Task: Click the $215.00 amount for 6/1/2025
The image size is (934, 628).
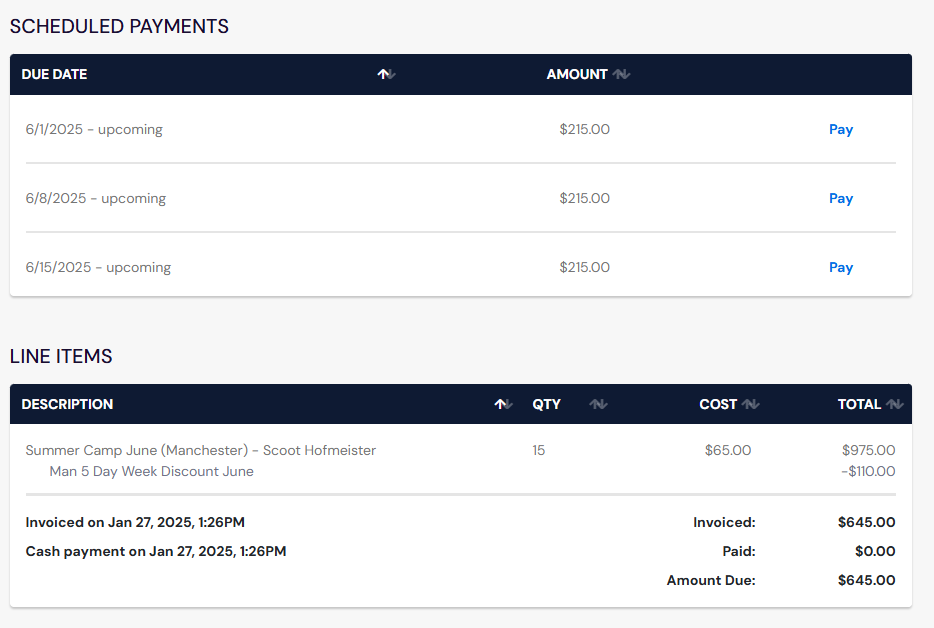Action: tap(584, 129)
